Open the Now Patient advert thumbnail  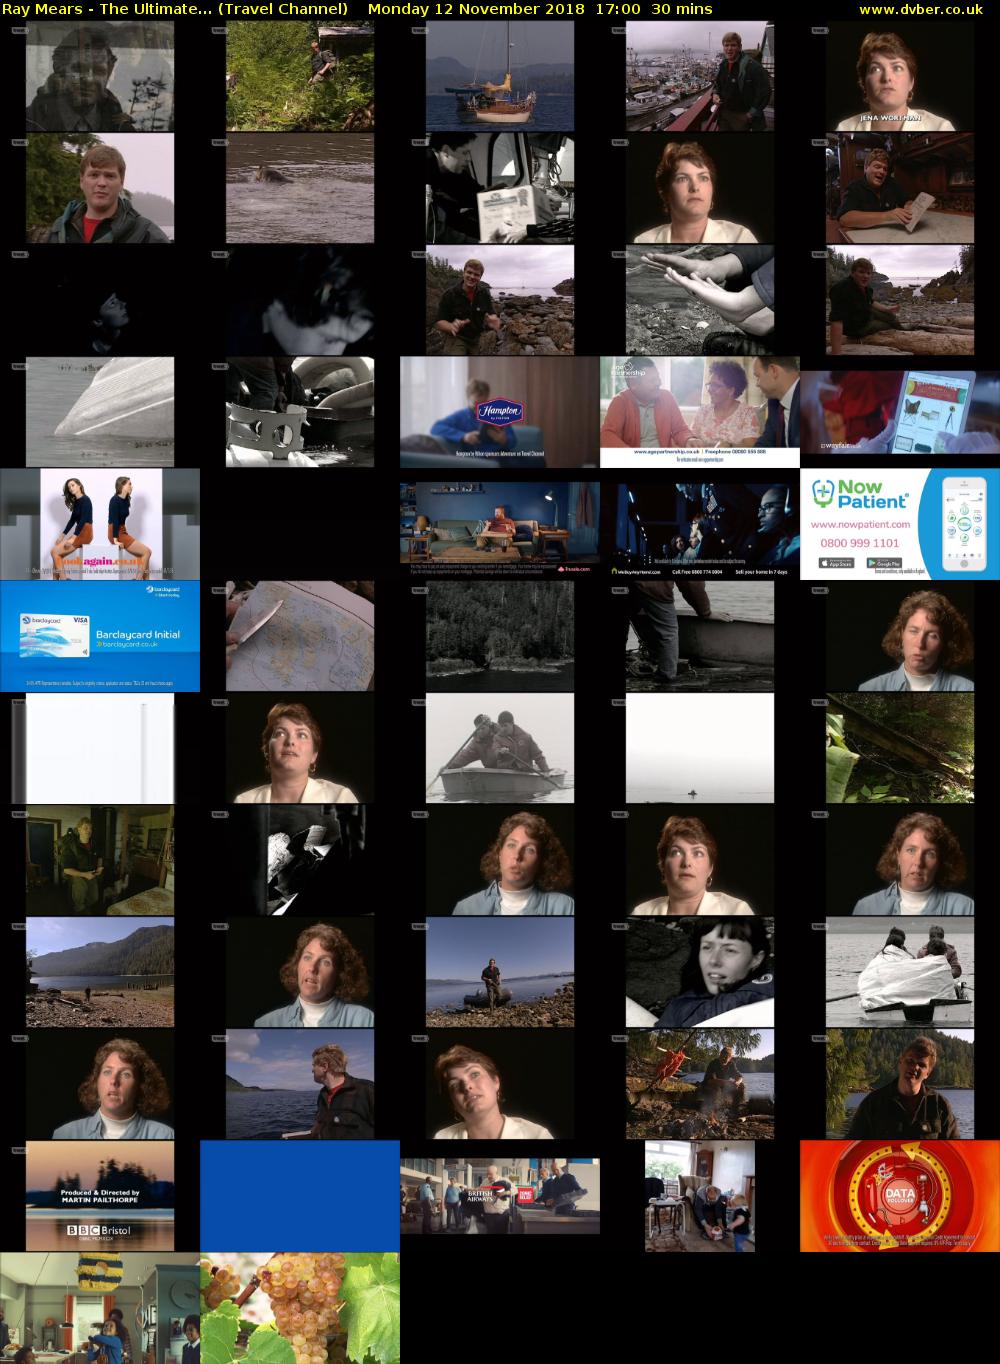(x=899, y=524)
